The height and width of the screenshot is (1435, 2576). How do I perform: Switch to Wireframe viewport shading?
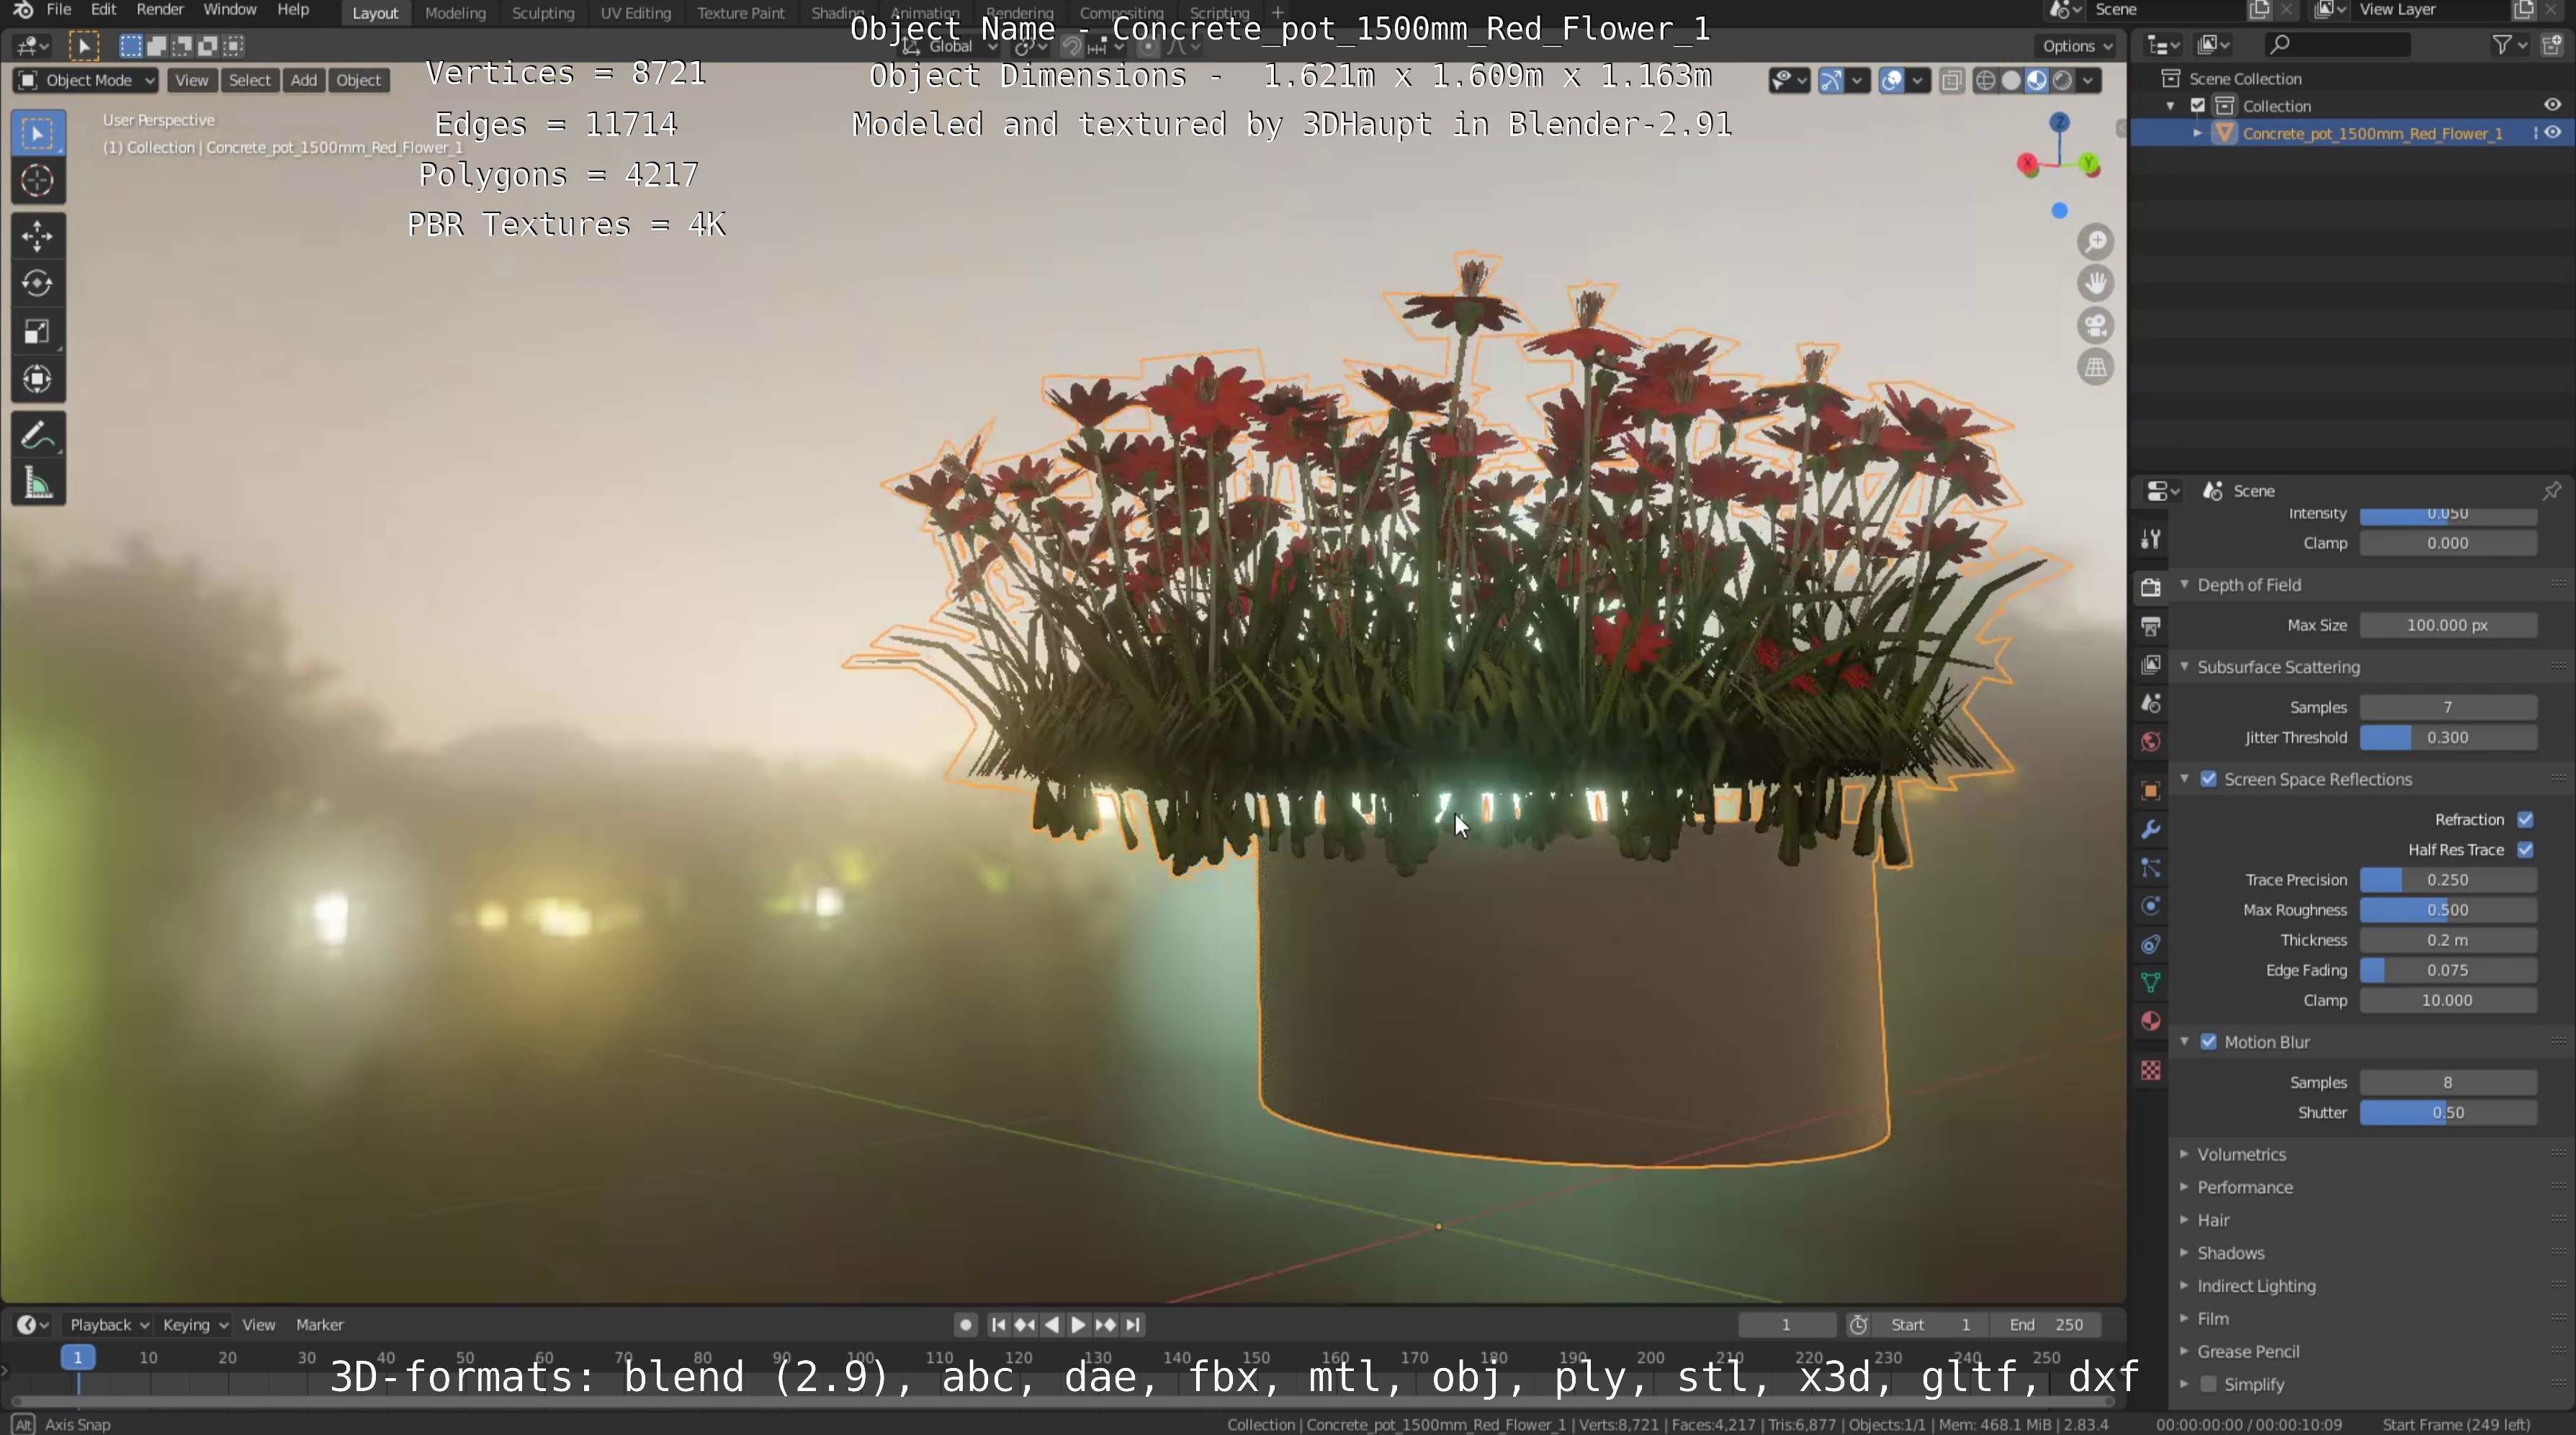[1986, 81]
